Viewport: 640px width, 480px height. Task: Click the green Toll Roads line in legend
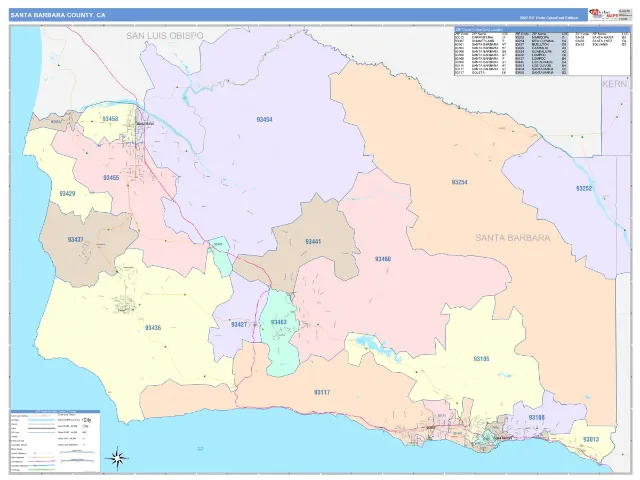[41, 470]
